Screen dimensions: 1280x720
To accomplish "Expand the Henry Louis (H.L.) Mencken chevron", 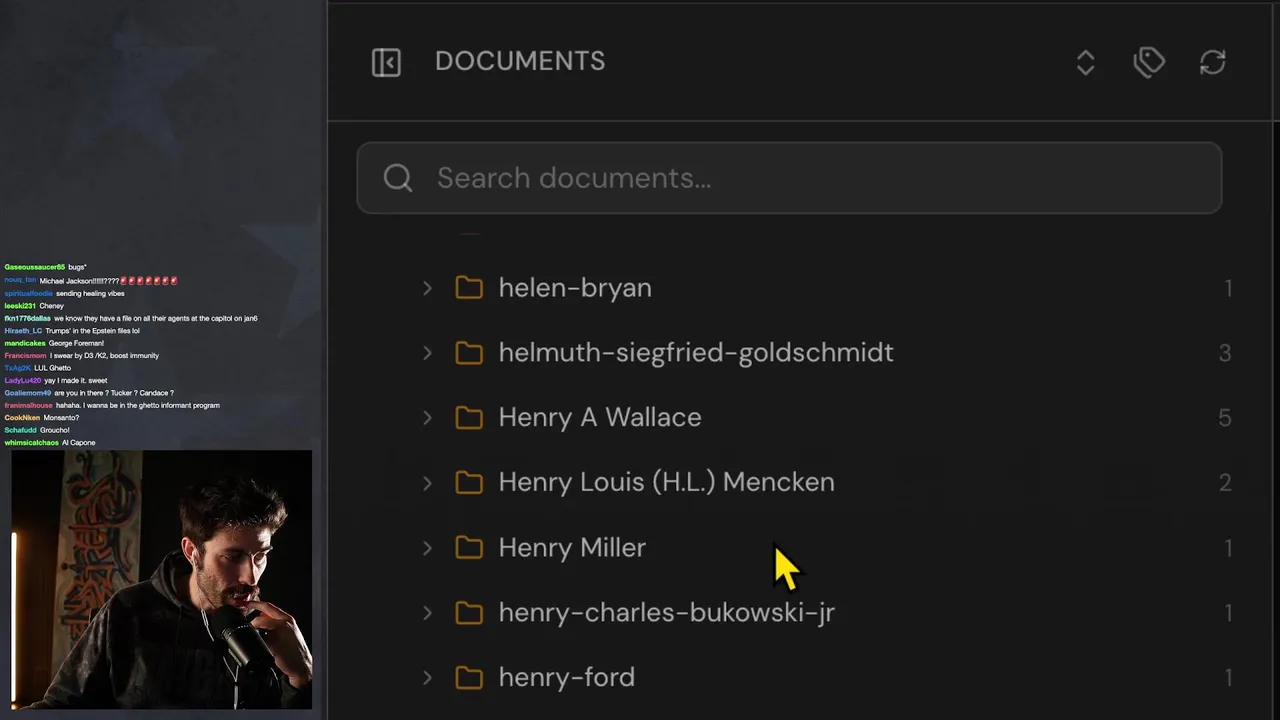I will (427, 483).
